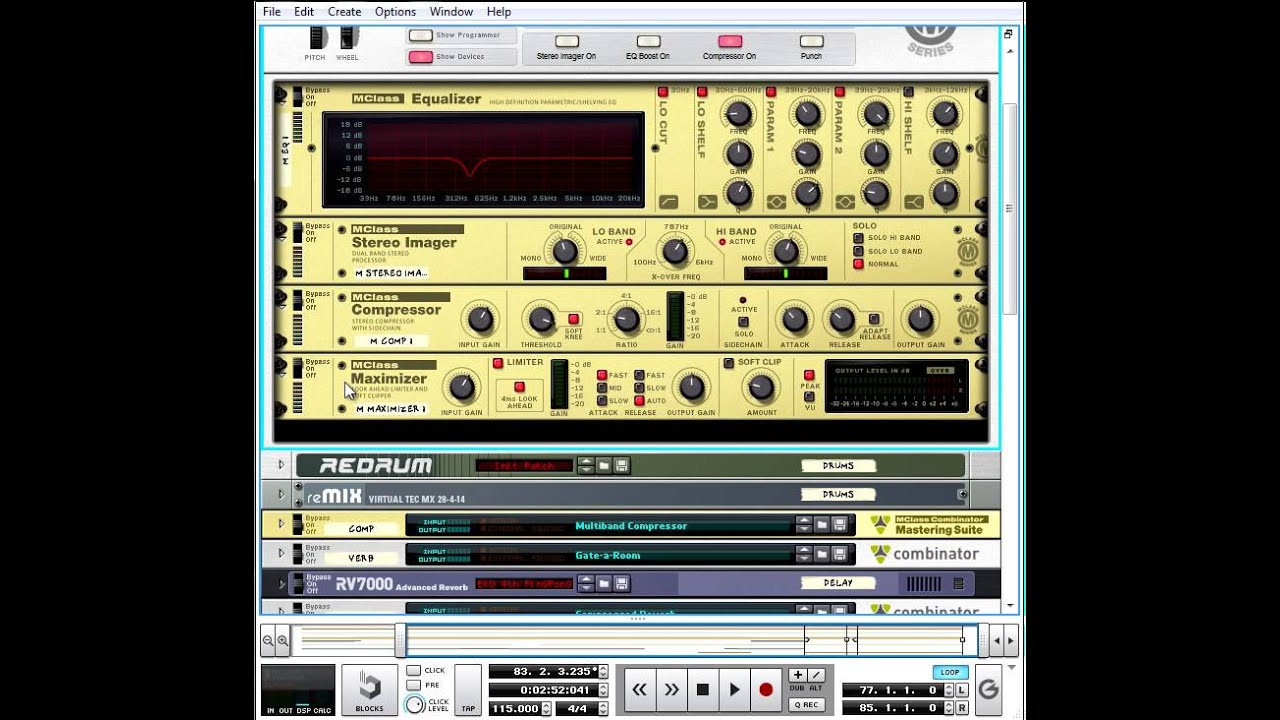Screen dimensions: 1280x720
Task: Toggle the Maximizer Limiter button
Action: 498,363
